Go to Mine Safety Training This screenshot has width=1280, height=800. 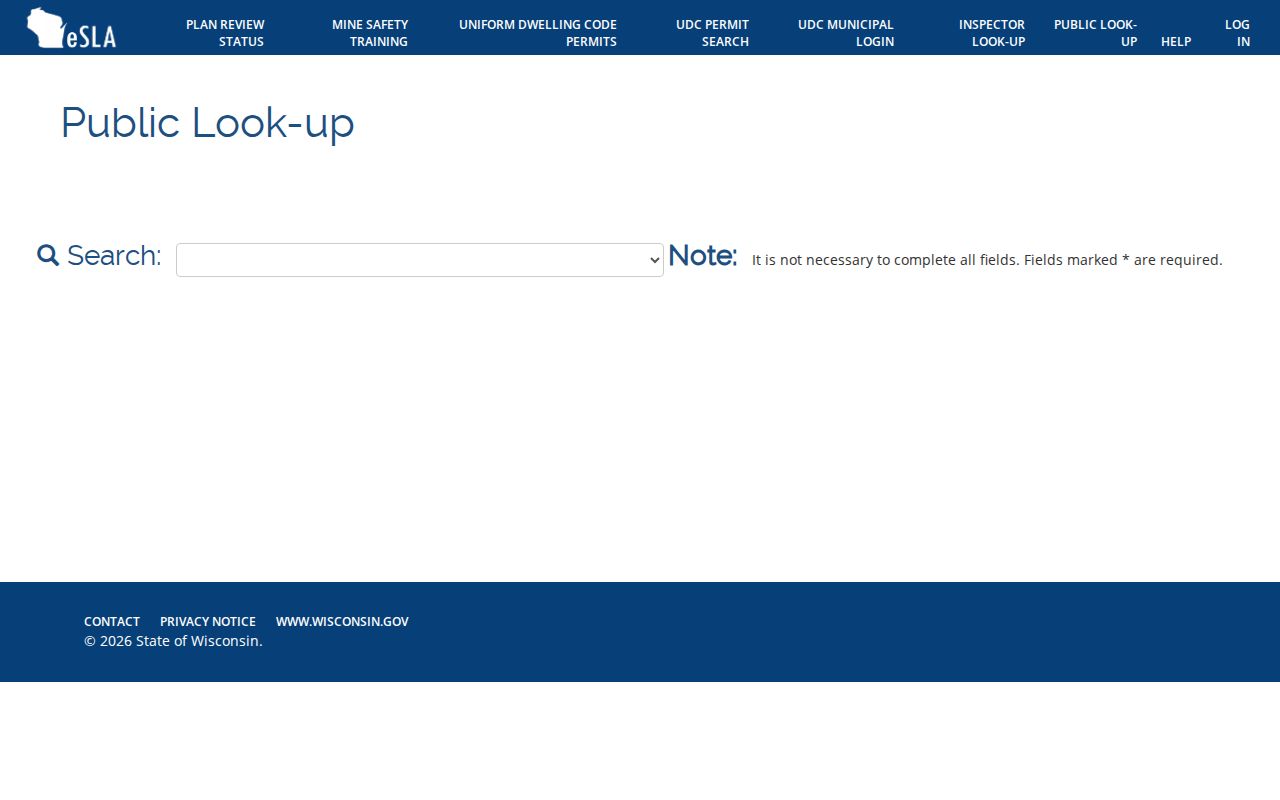point(370,33)
